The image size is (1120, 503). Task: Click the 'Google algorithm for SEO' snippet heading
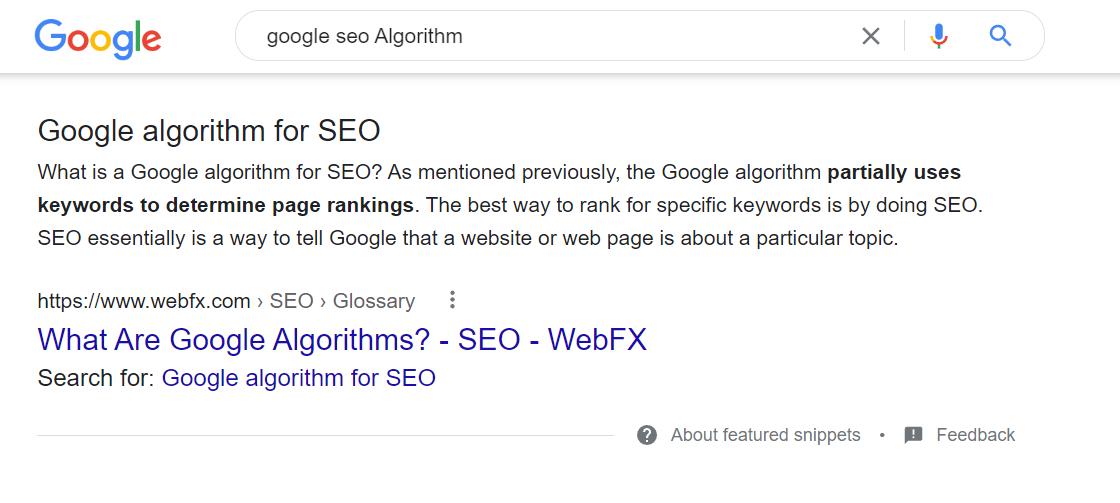point(209,131)
